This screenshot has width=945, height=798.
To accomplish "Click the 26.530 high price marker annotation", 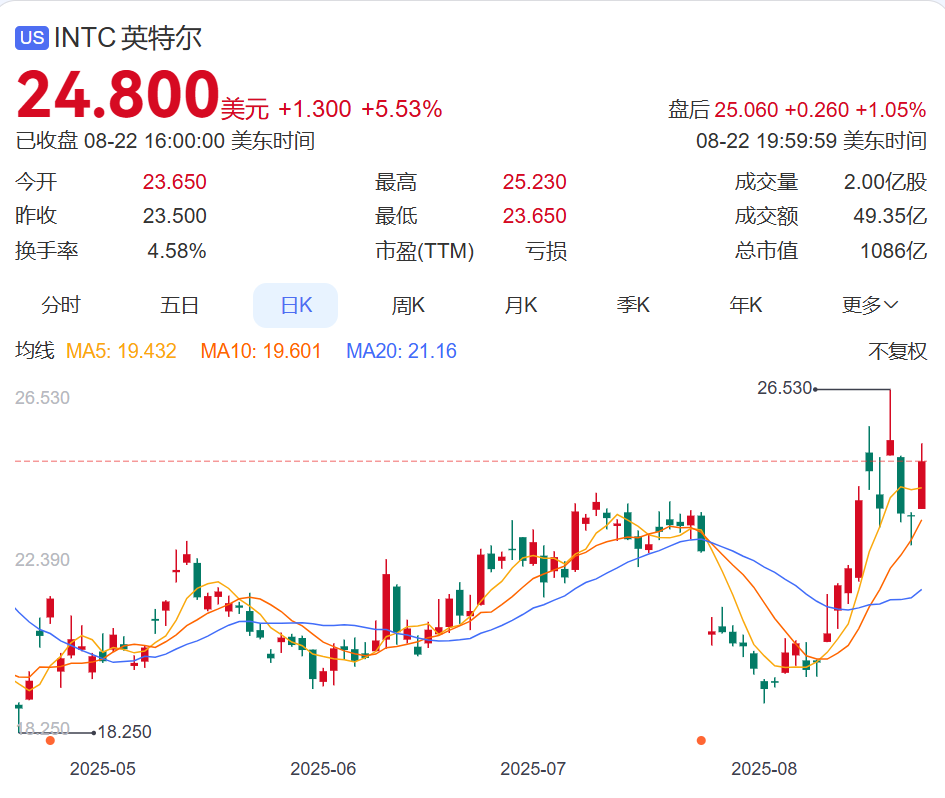I will [786, 390].
